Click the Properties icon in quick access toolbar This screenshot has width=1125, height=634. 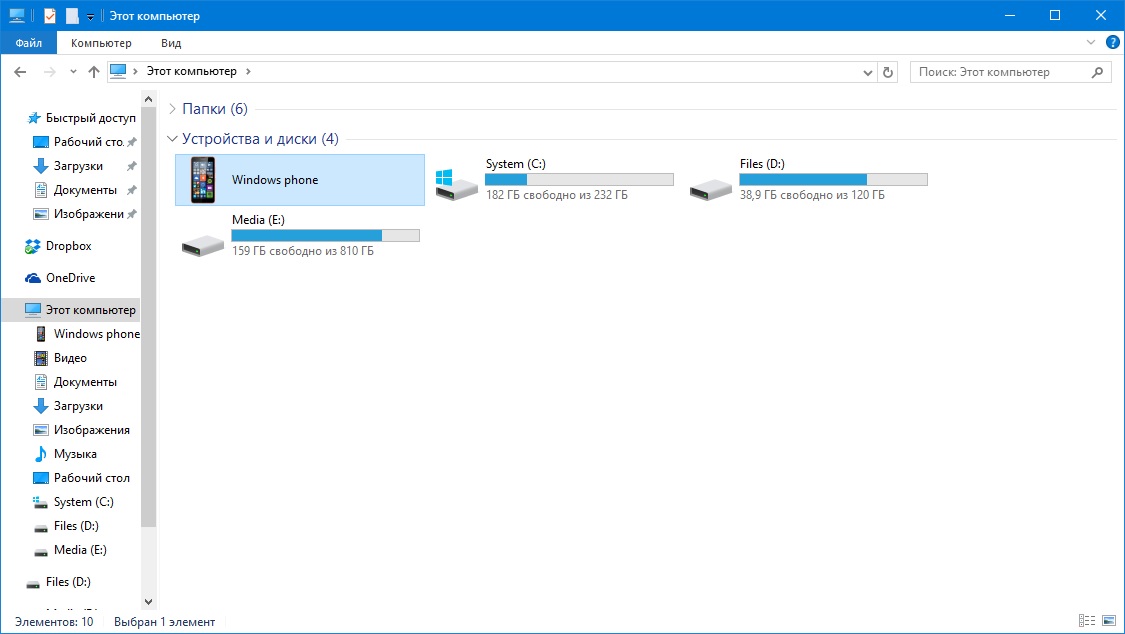[x=50, y=15]
